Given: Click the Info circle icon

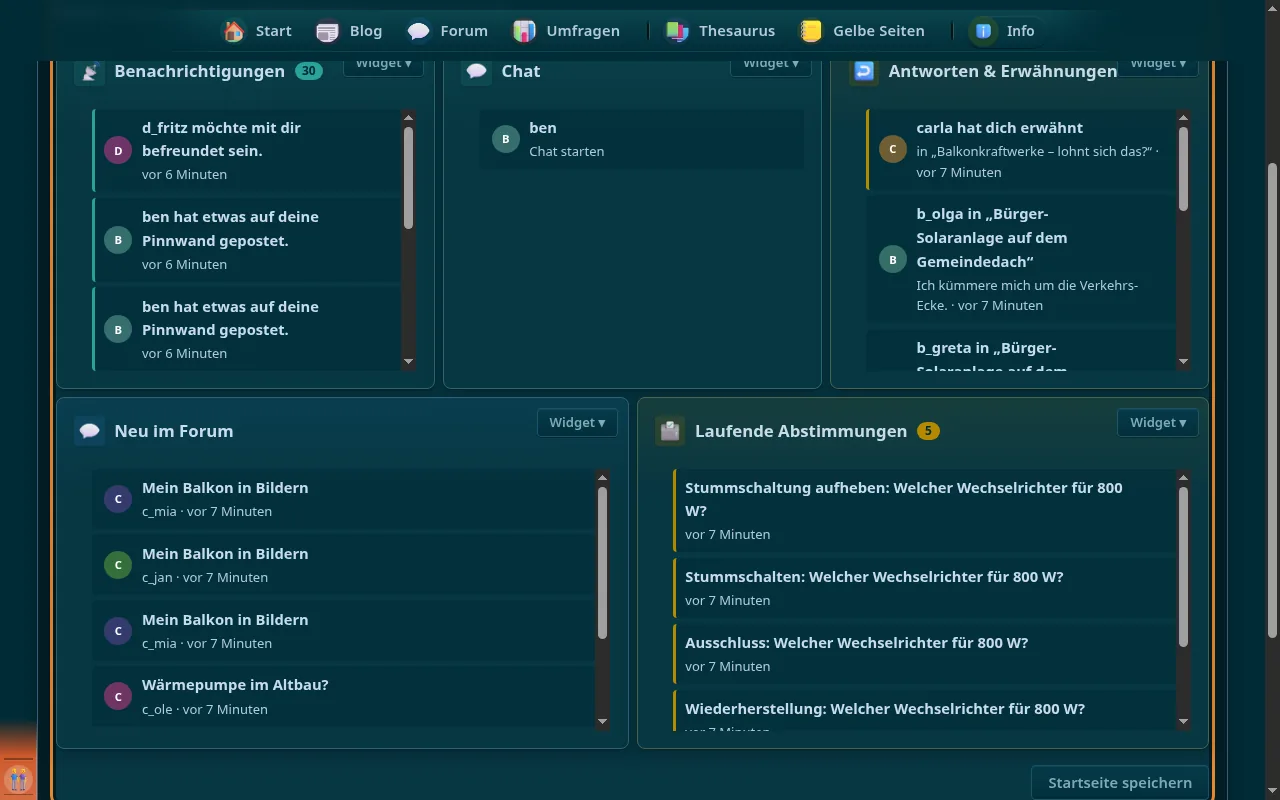Looking at the screenshot, I should [x=984, y=31].
